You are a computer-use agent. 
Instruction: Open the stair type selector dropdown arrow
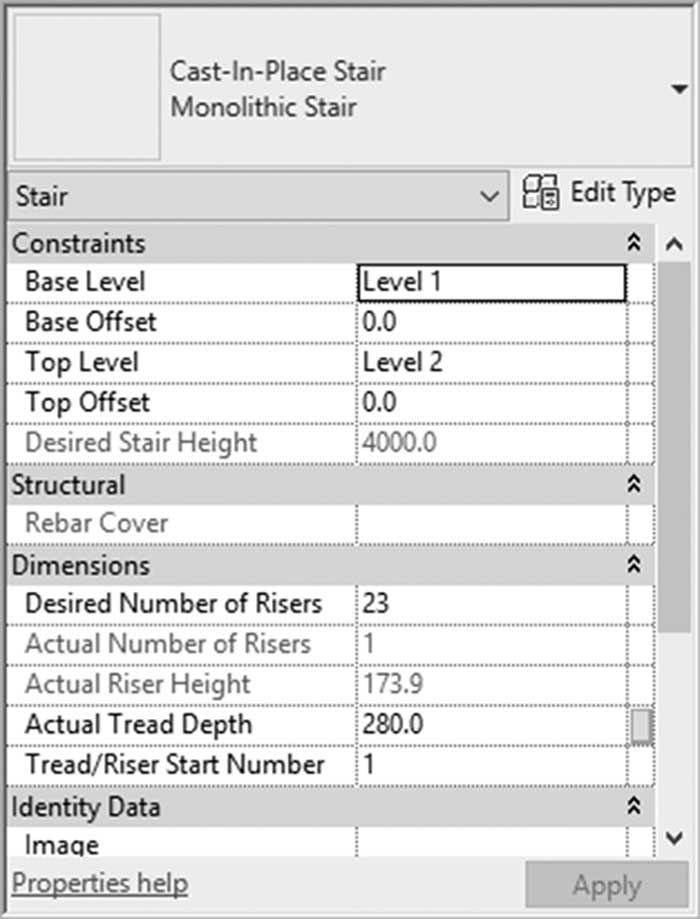pos(679,90)
